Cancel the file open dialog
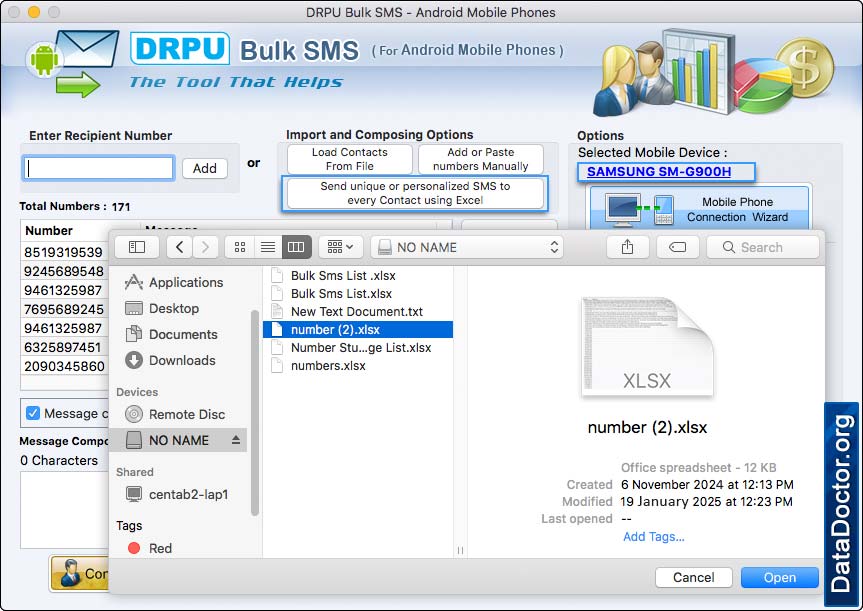Screen dimensions: 863x611 coord(693,577)
